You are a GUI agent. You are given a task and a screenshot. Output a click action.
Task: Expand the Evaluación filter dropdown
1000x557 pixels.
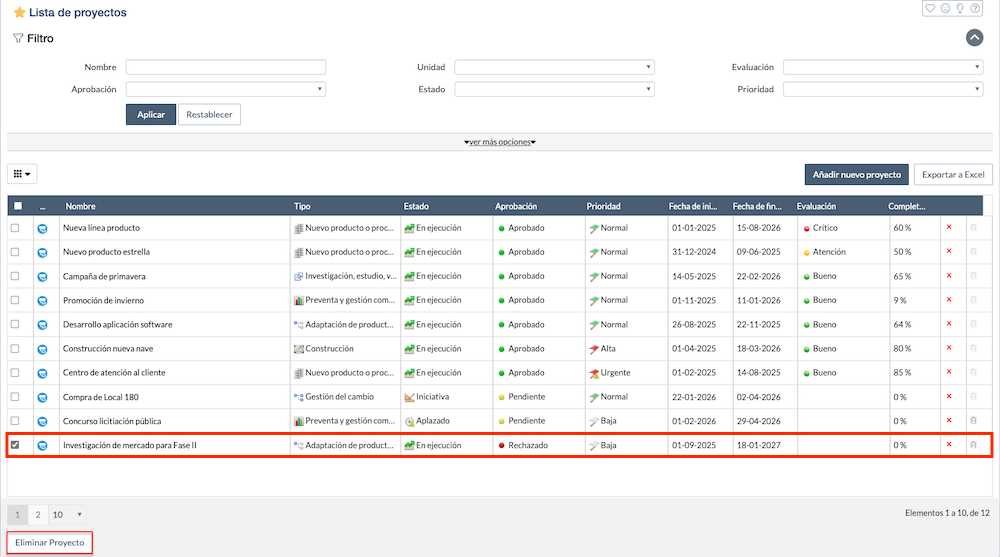(882, 67)
